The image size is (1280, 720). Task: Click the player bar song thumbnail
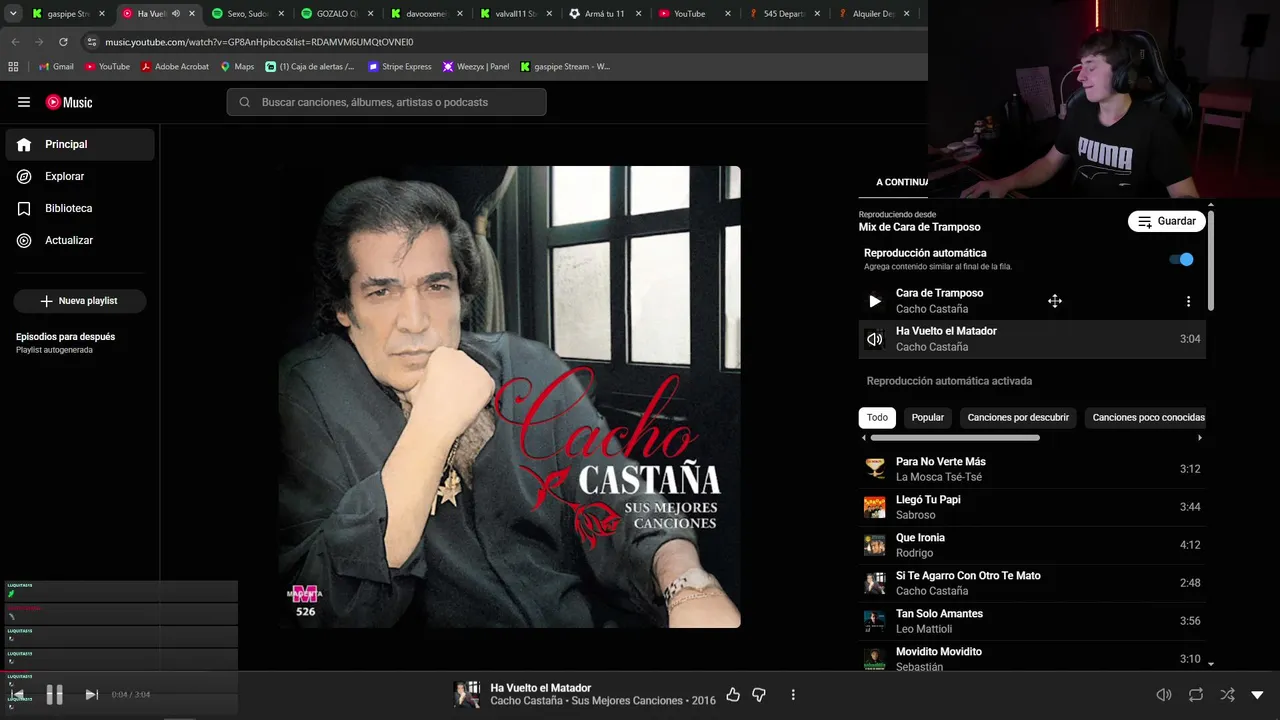(467, 695)
